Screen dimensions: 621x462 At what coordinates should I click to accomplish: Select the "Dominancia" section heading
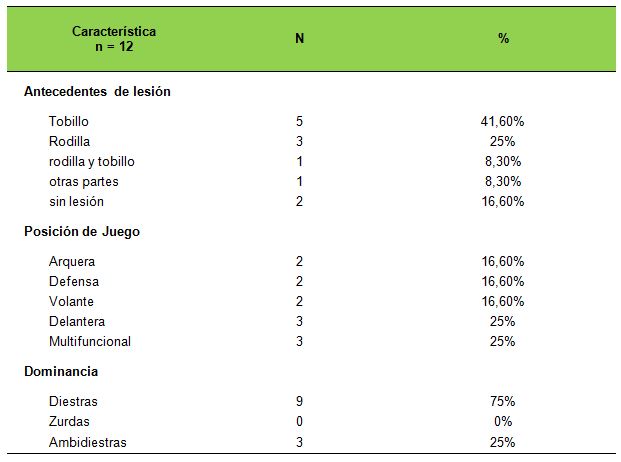(x=61, y=372)
